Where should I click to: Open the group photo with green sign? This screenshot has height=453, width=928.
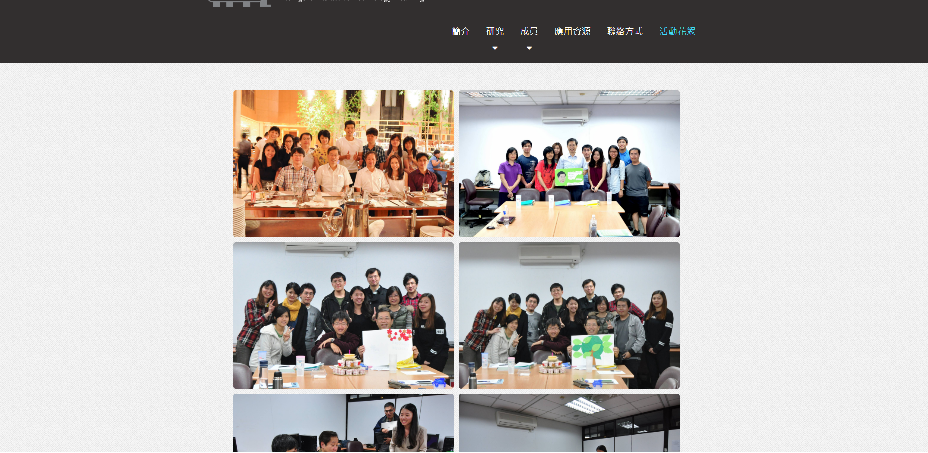pos(569,163)
